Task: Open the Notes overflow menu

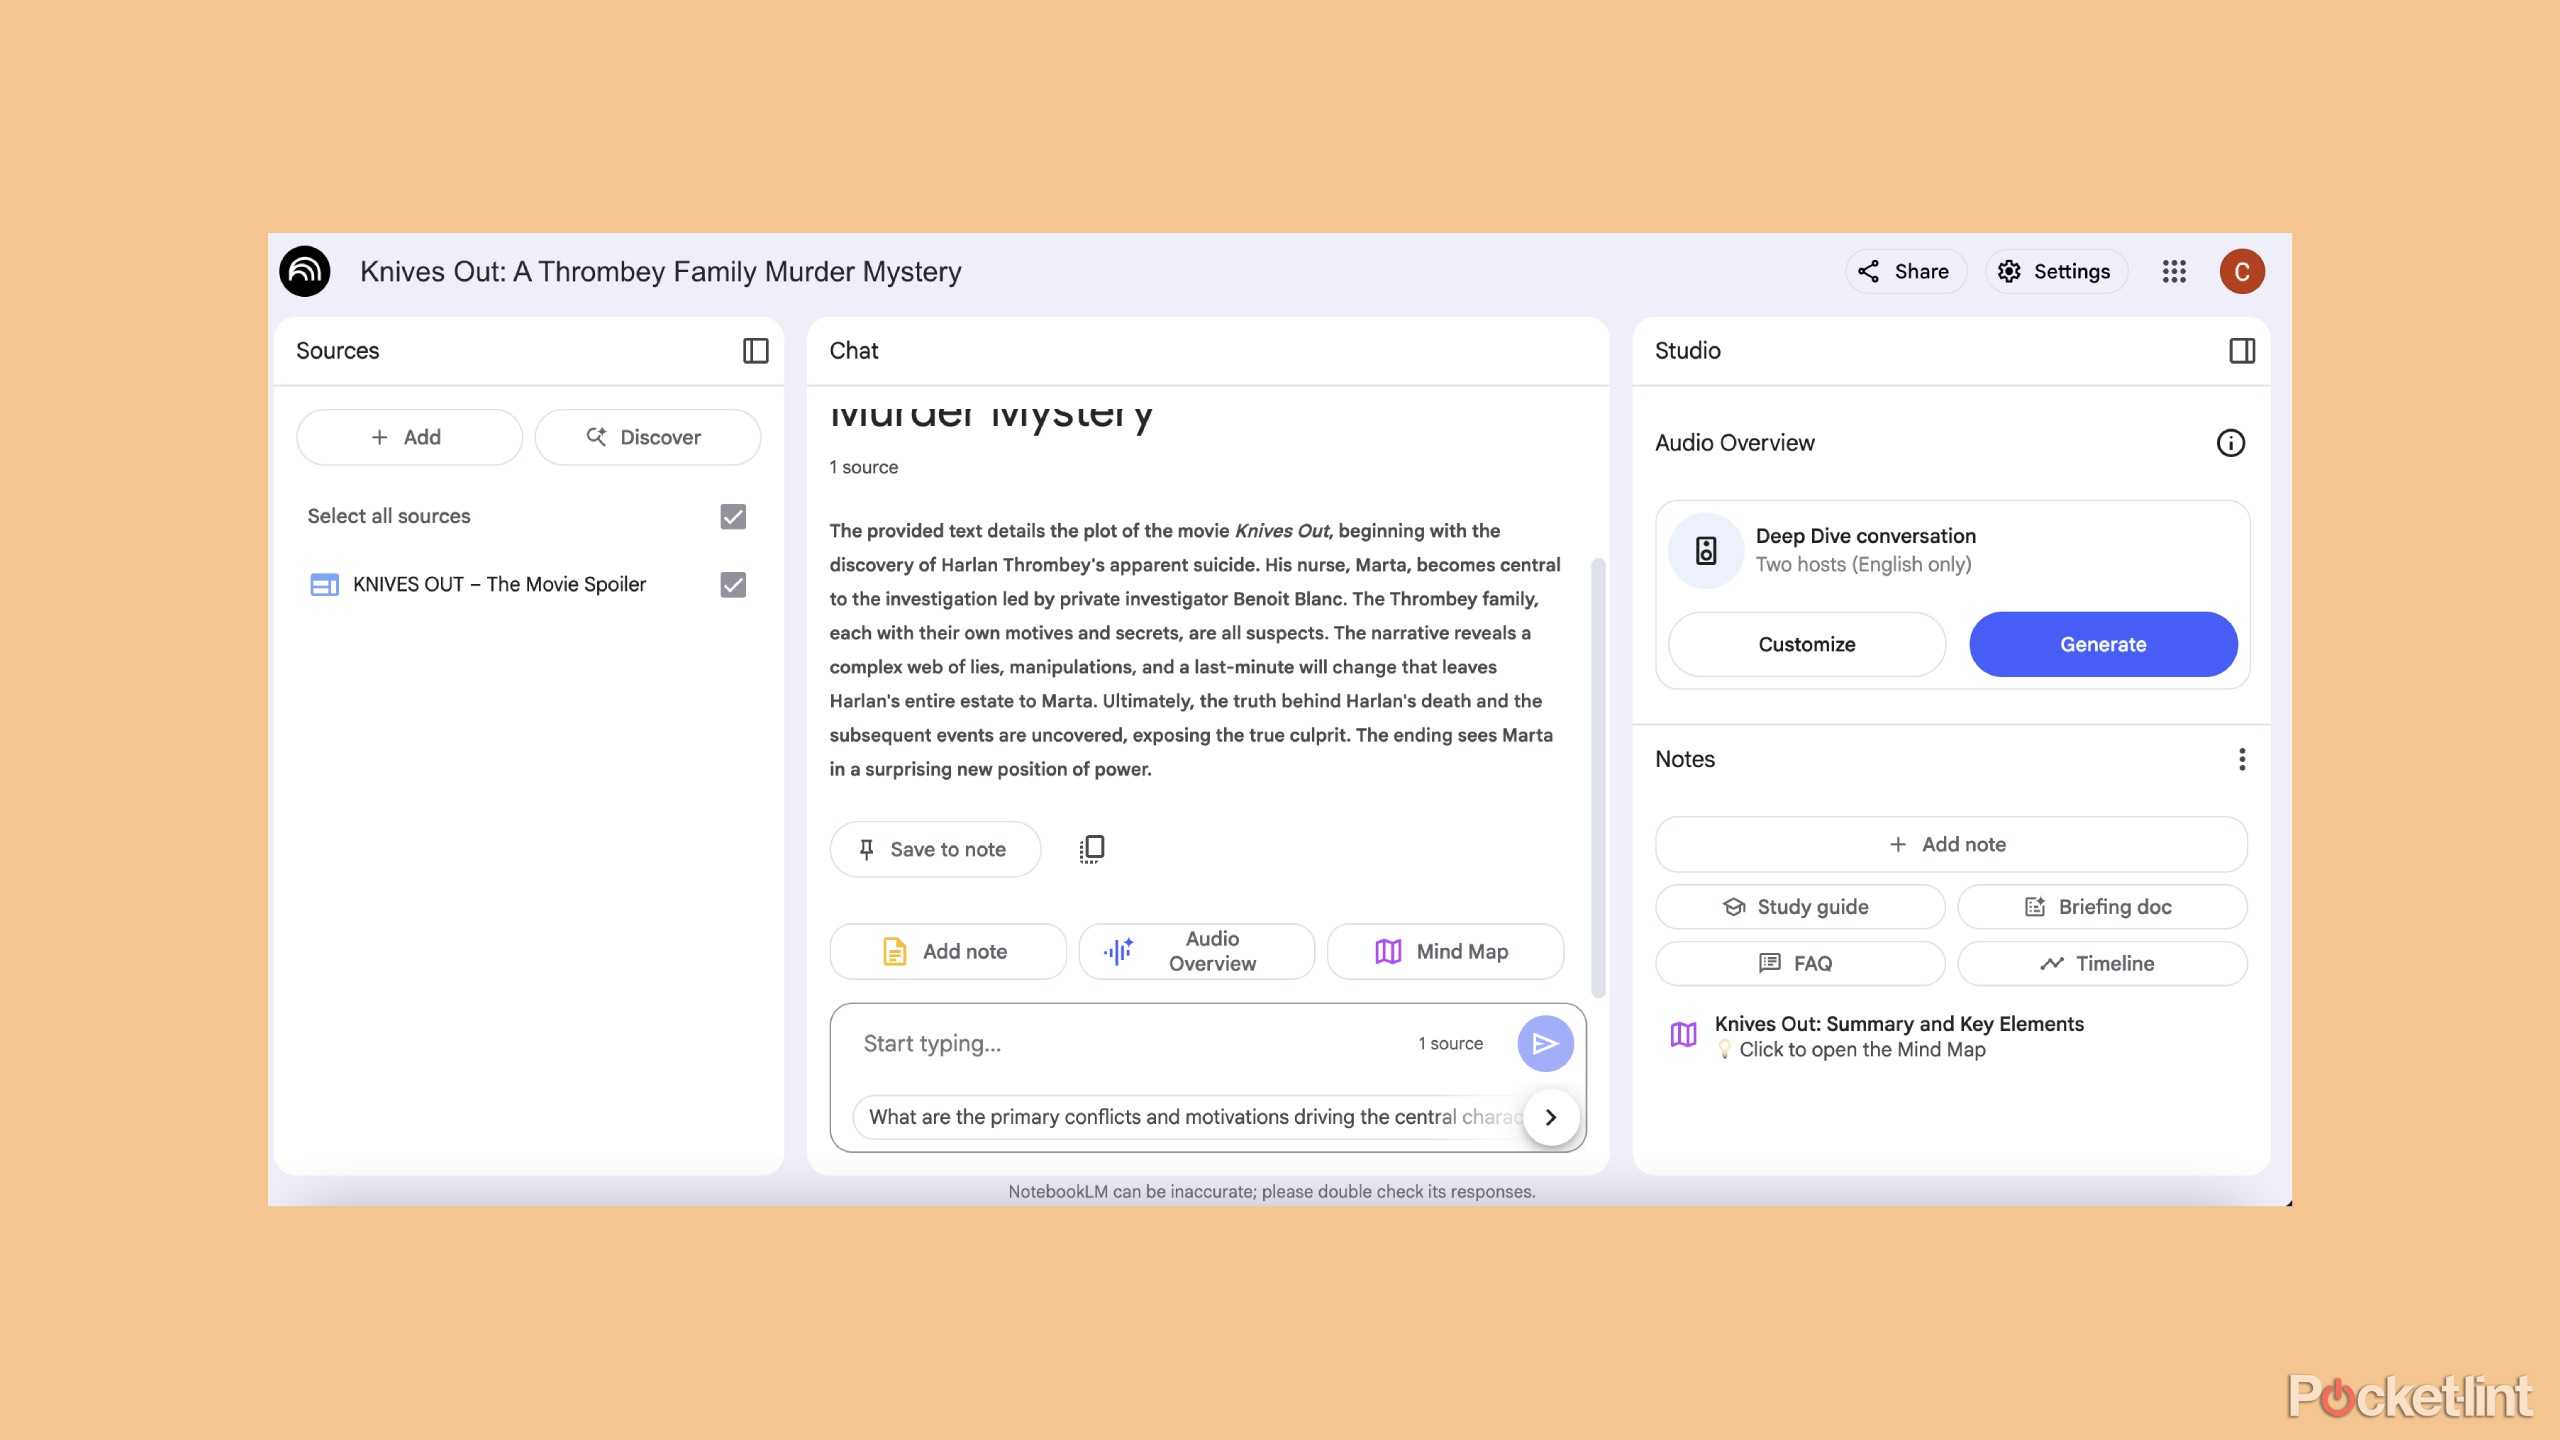Action: (2241, 760)
